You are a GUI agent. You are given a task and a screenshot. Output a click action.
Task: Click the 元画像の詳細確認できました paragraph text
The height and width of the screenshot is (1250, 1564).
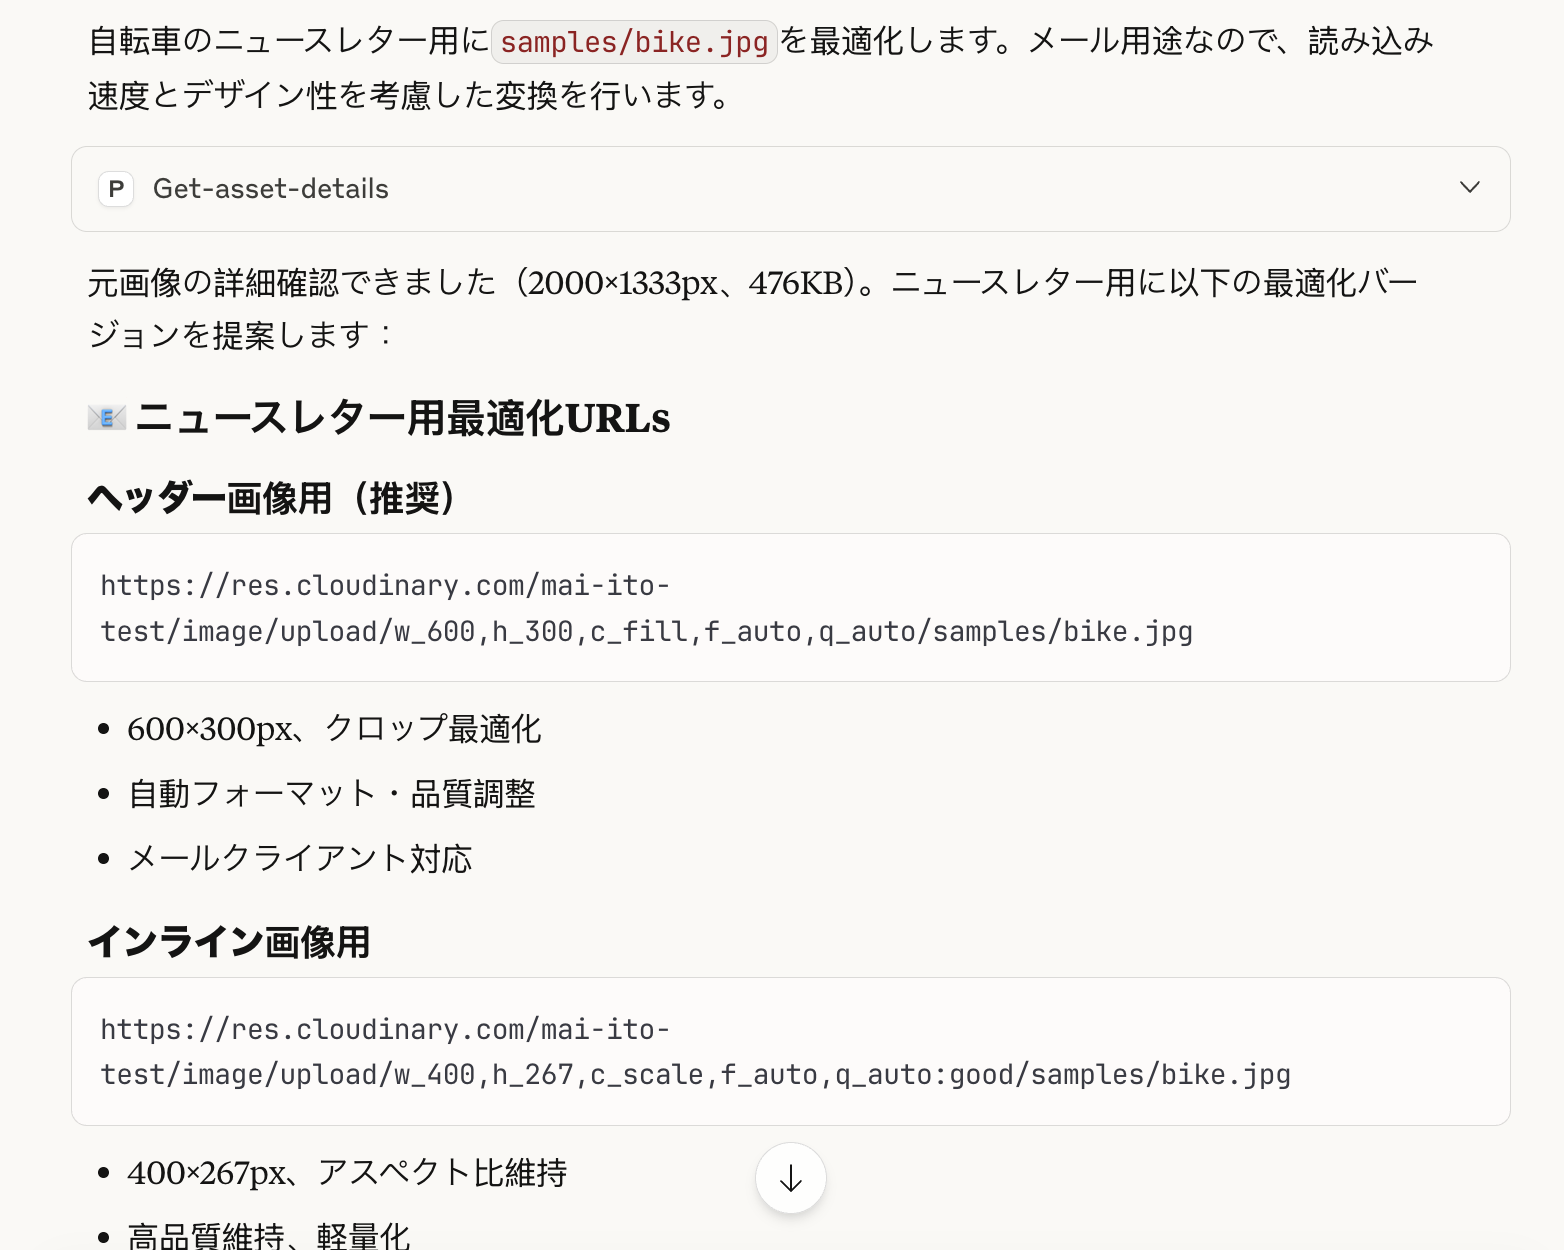(752, 308)
